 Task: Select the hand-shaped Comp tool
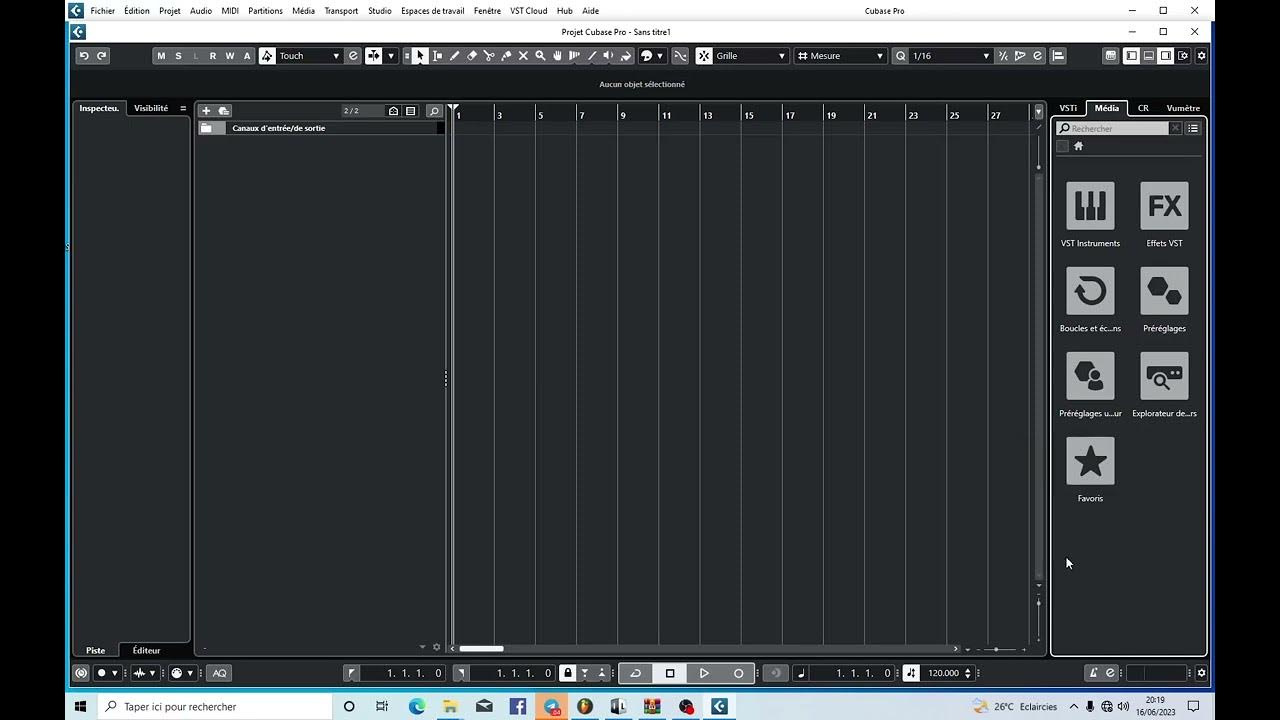(557, 56)
